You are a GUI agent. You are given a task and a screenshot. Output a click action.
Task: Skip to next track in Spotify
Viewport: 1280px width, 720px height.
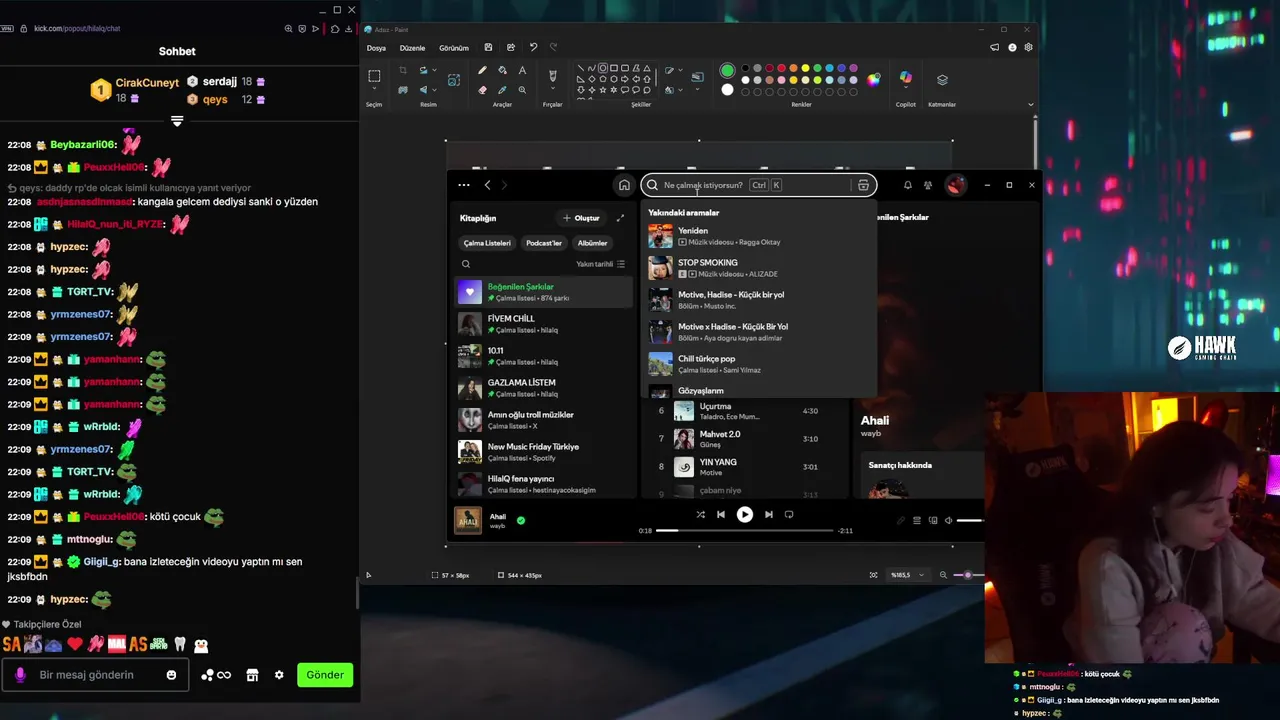[769, 514]
